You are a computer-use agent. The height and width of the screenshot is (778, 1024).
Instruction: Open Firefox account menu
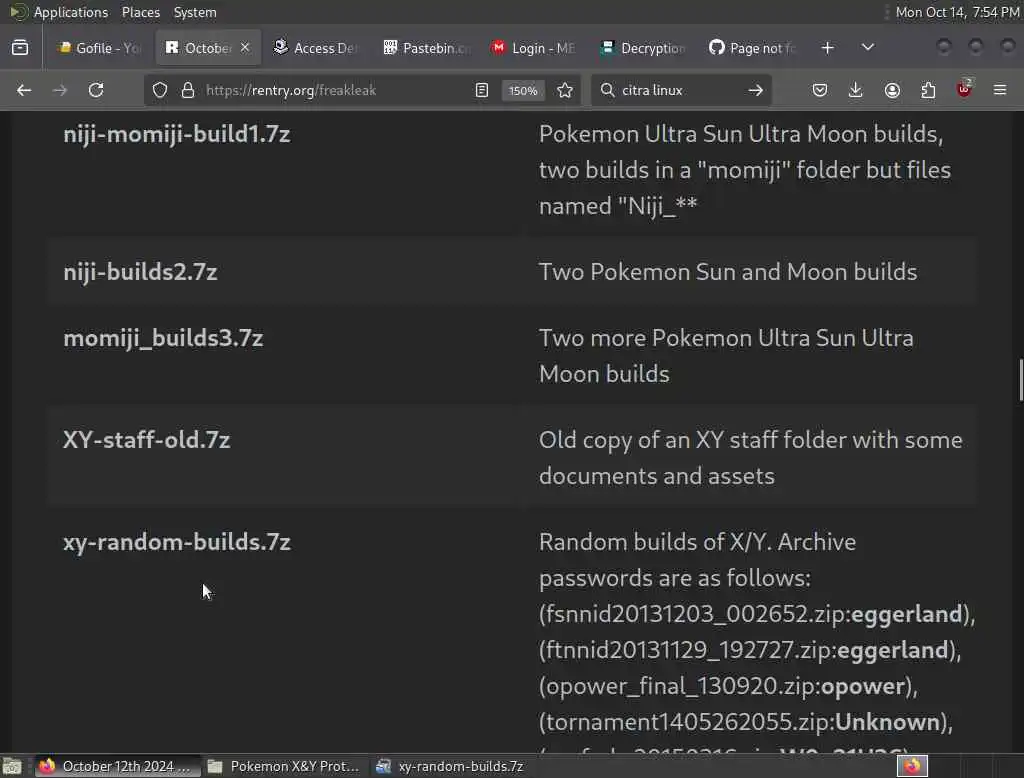(x=892, y=90)
